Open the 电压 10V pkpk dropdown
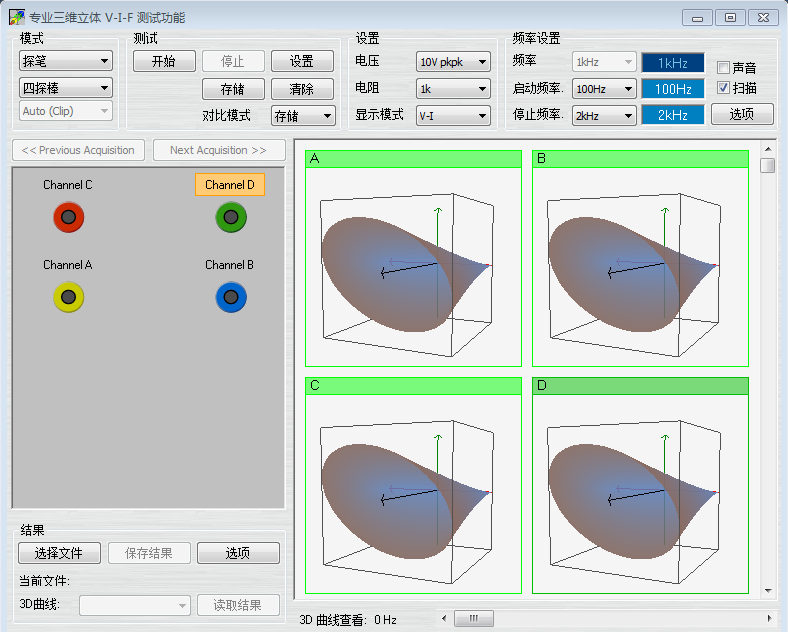 (x=453, y=62)
